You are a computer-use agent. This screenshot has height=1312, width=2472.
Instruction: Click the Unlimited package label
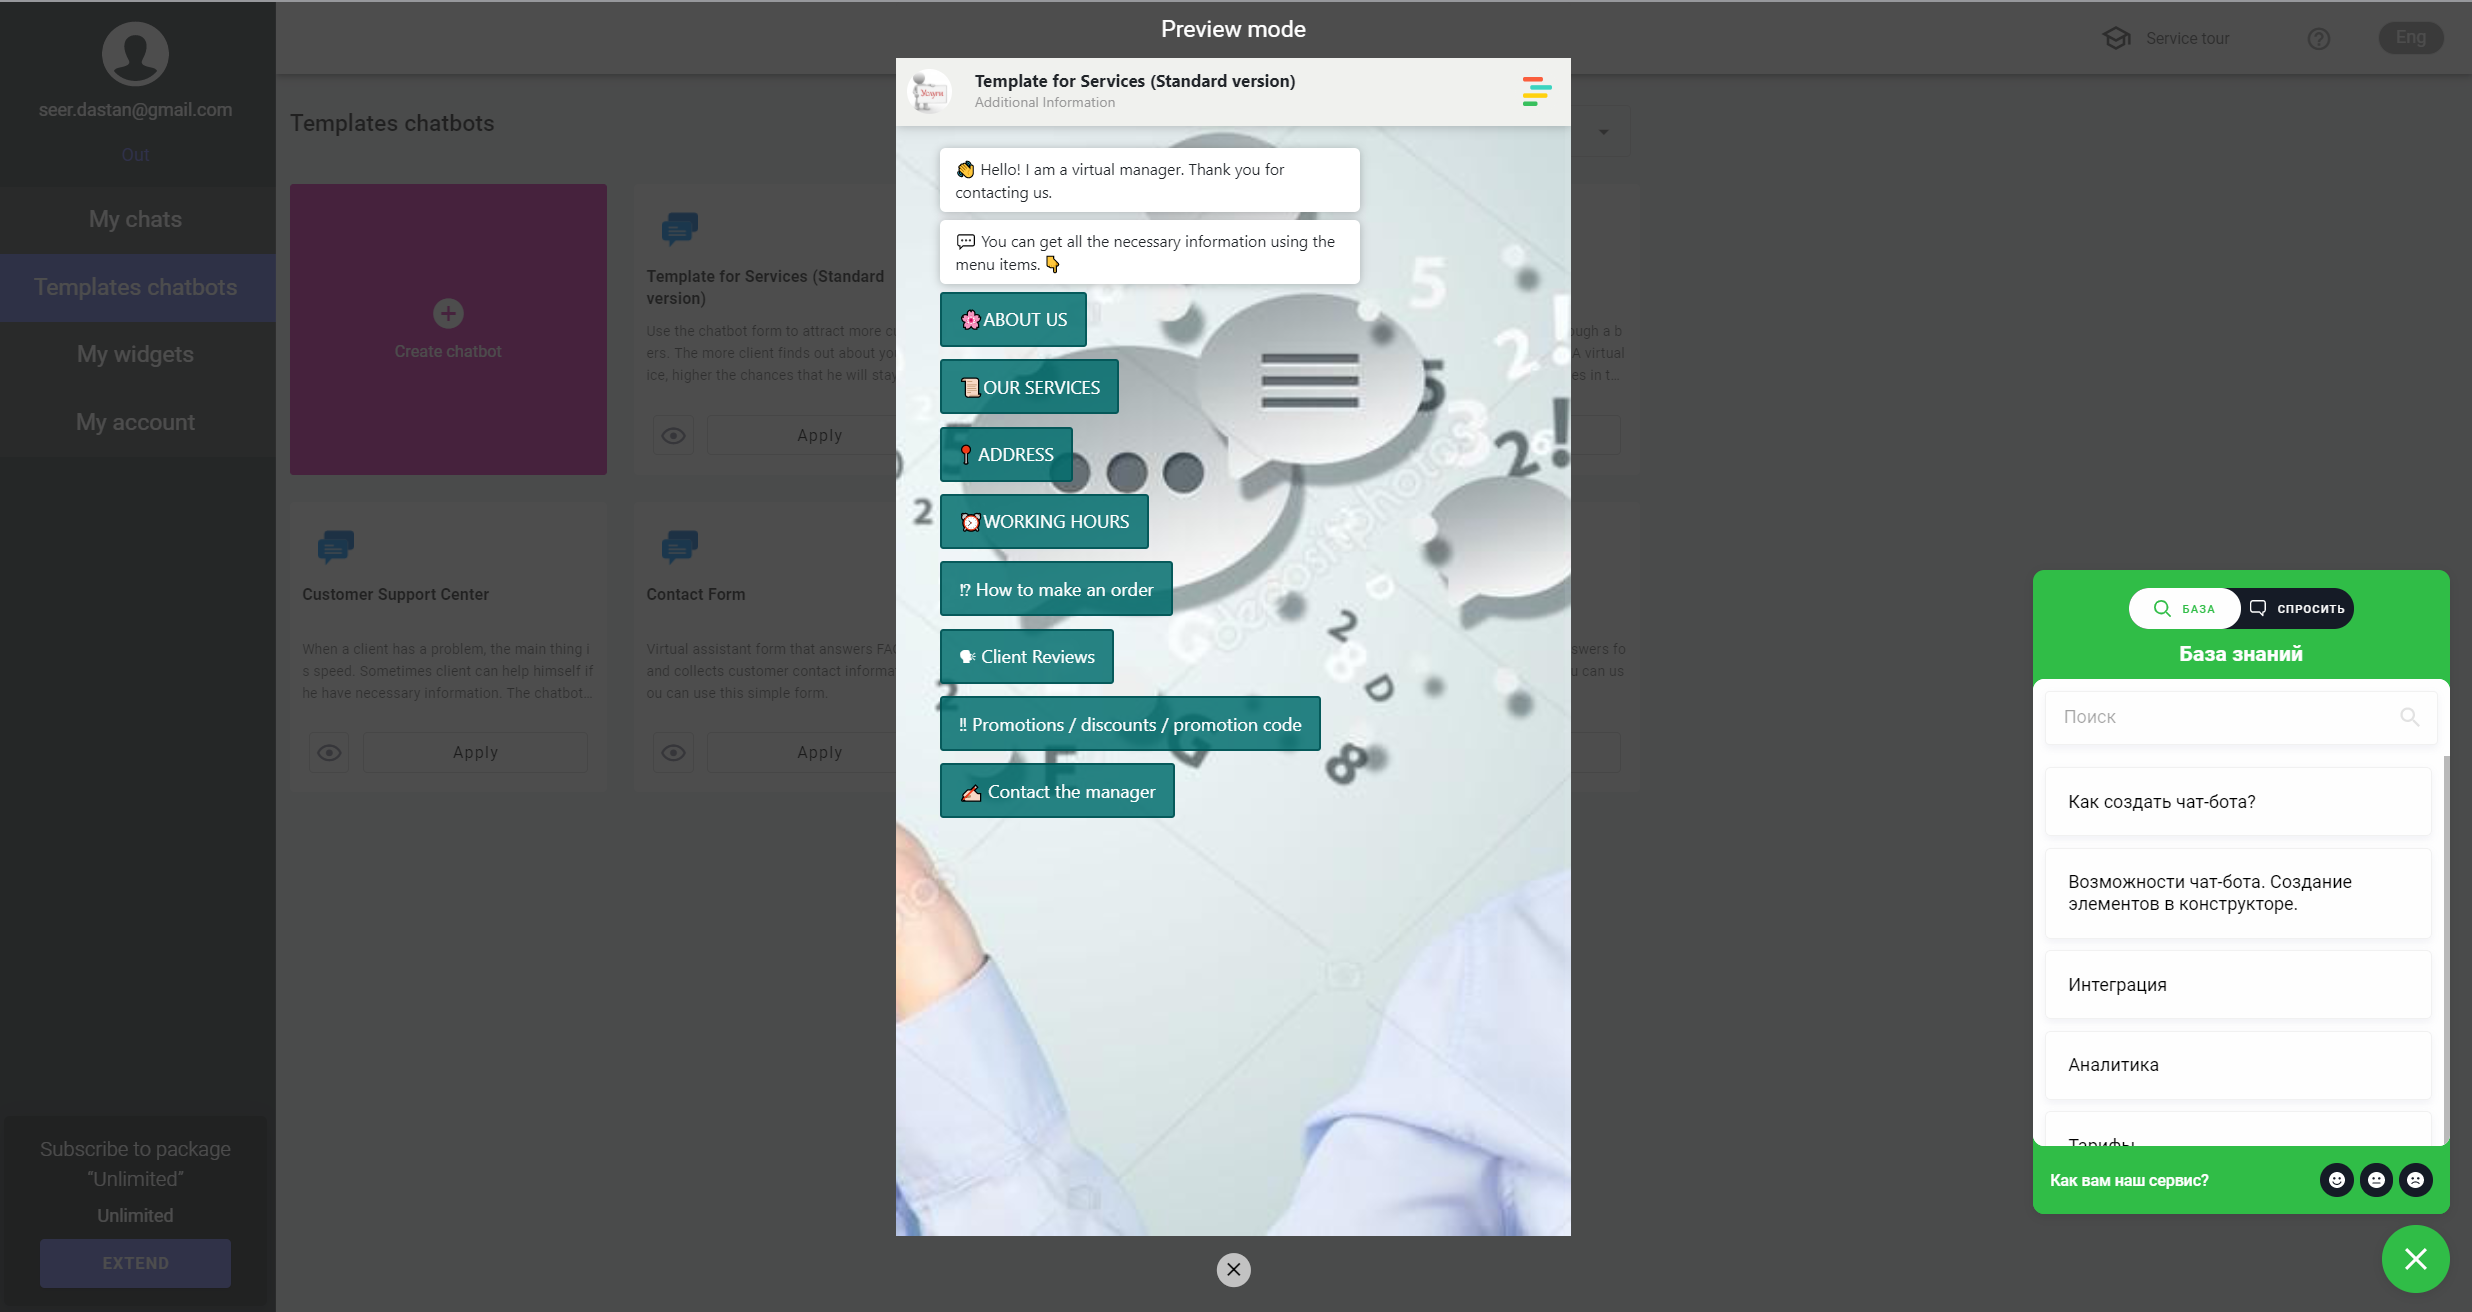[x=135, y=1215]
